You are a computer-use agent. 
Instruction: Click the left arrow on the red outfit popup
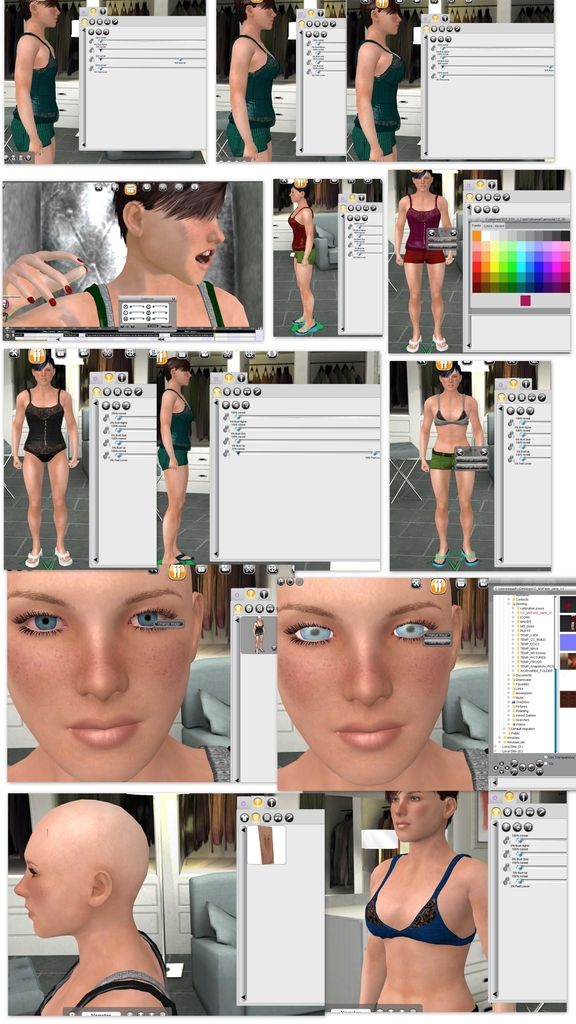click(x=432, y=233)
